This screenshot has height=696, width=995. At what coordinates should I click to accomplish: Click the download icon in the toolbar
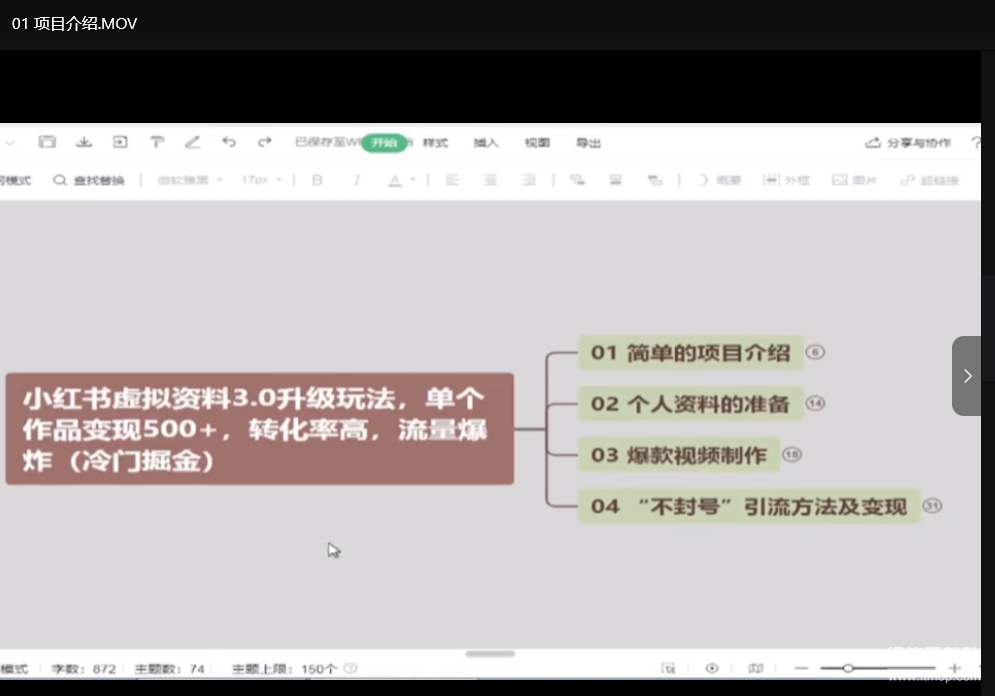pyautogui.click(x=84, y=142)
